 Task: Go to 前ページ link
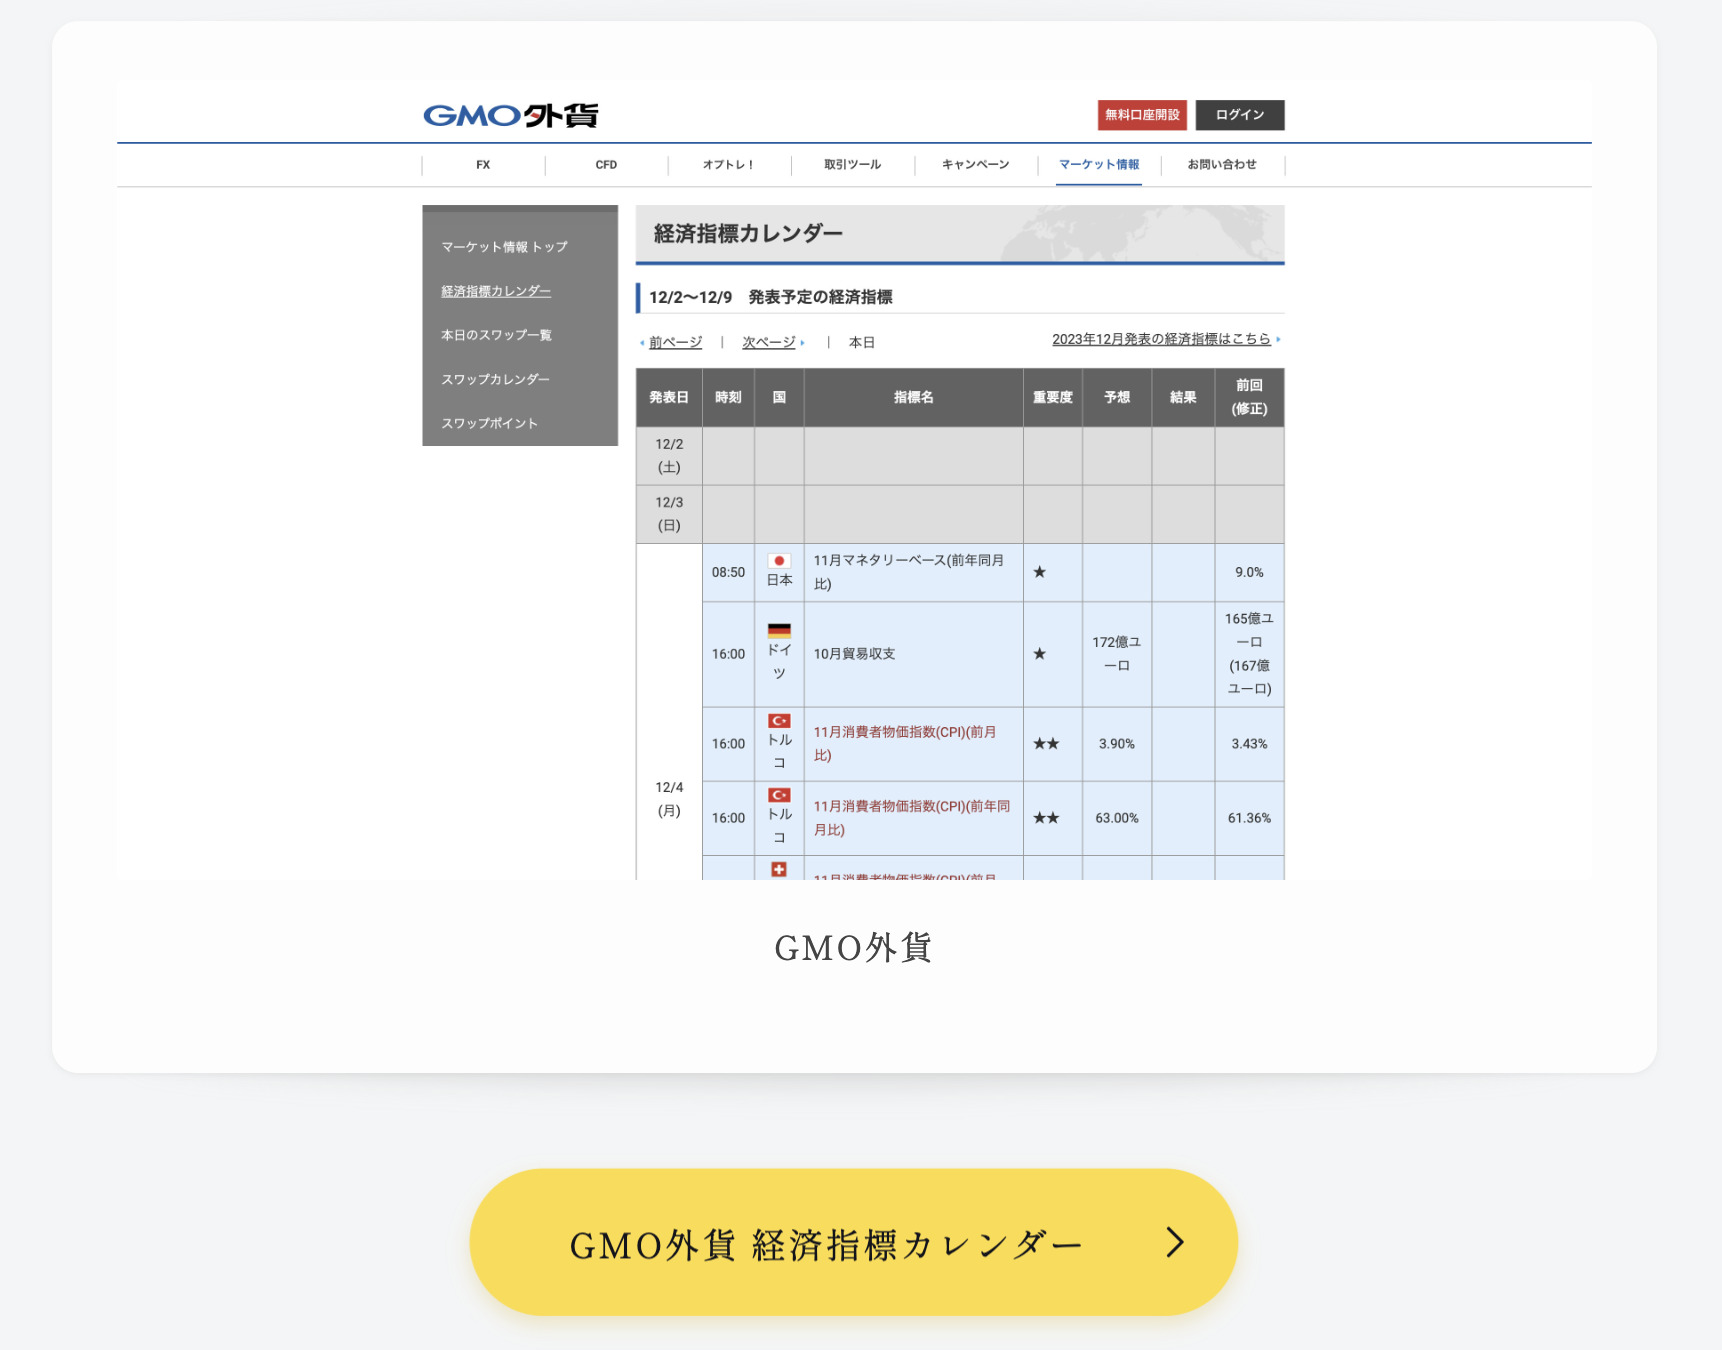(675, 342)
